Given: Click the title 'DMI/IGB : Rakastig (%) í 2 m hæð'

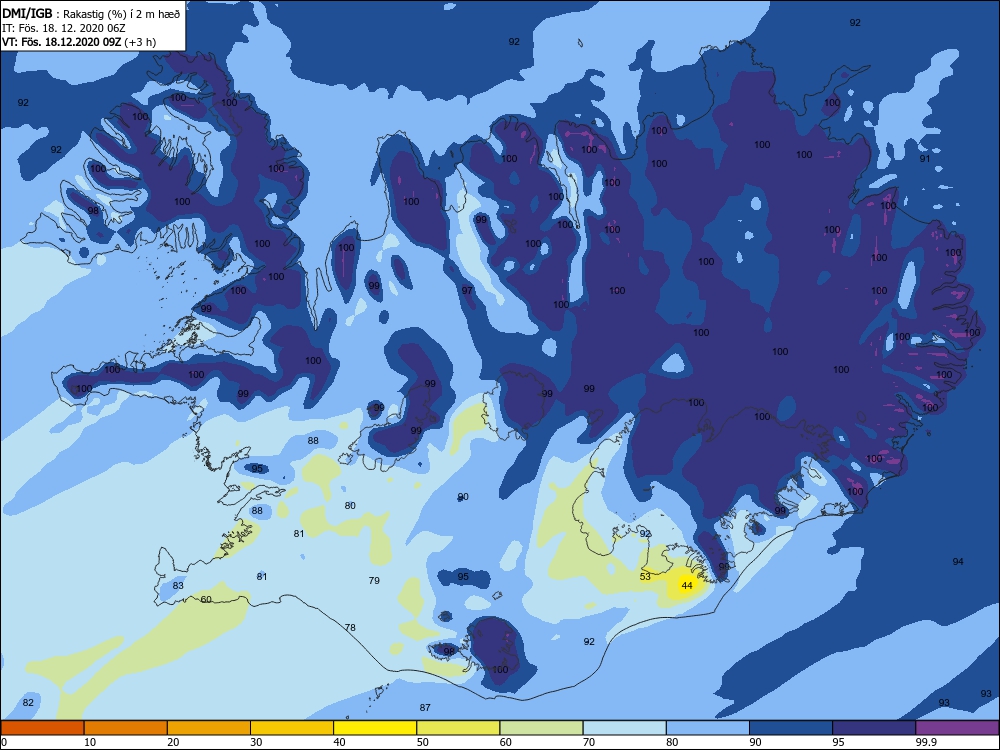Looking at the screenshot, I should [x=91, y=13].
